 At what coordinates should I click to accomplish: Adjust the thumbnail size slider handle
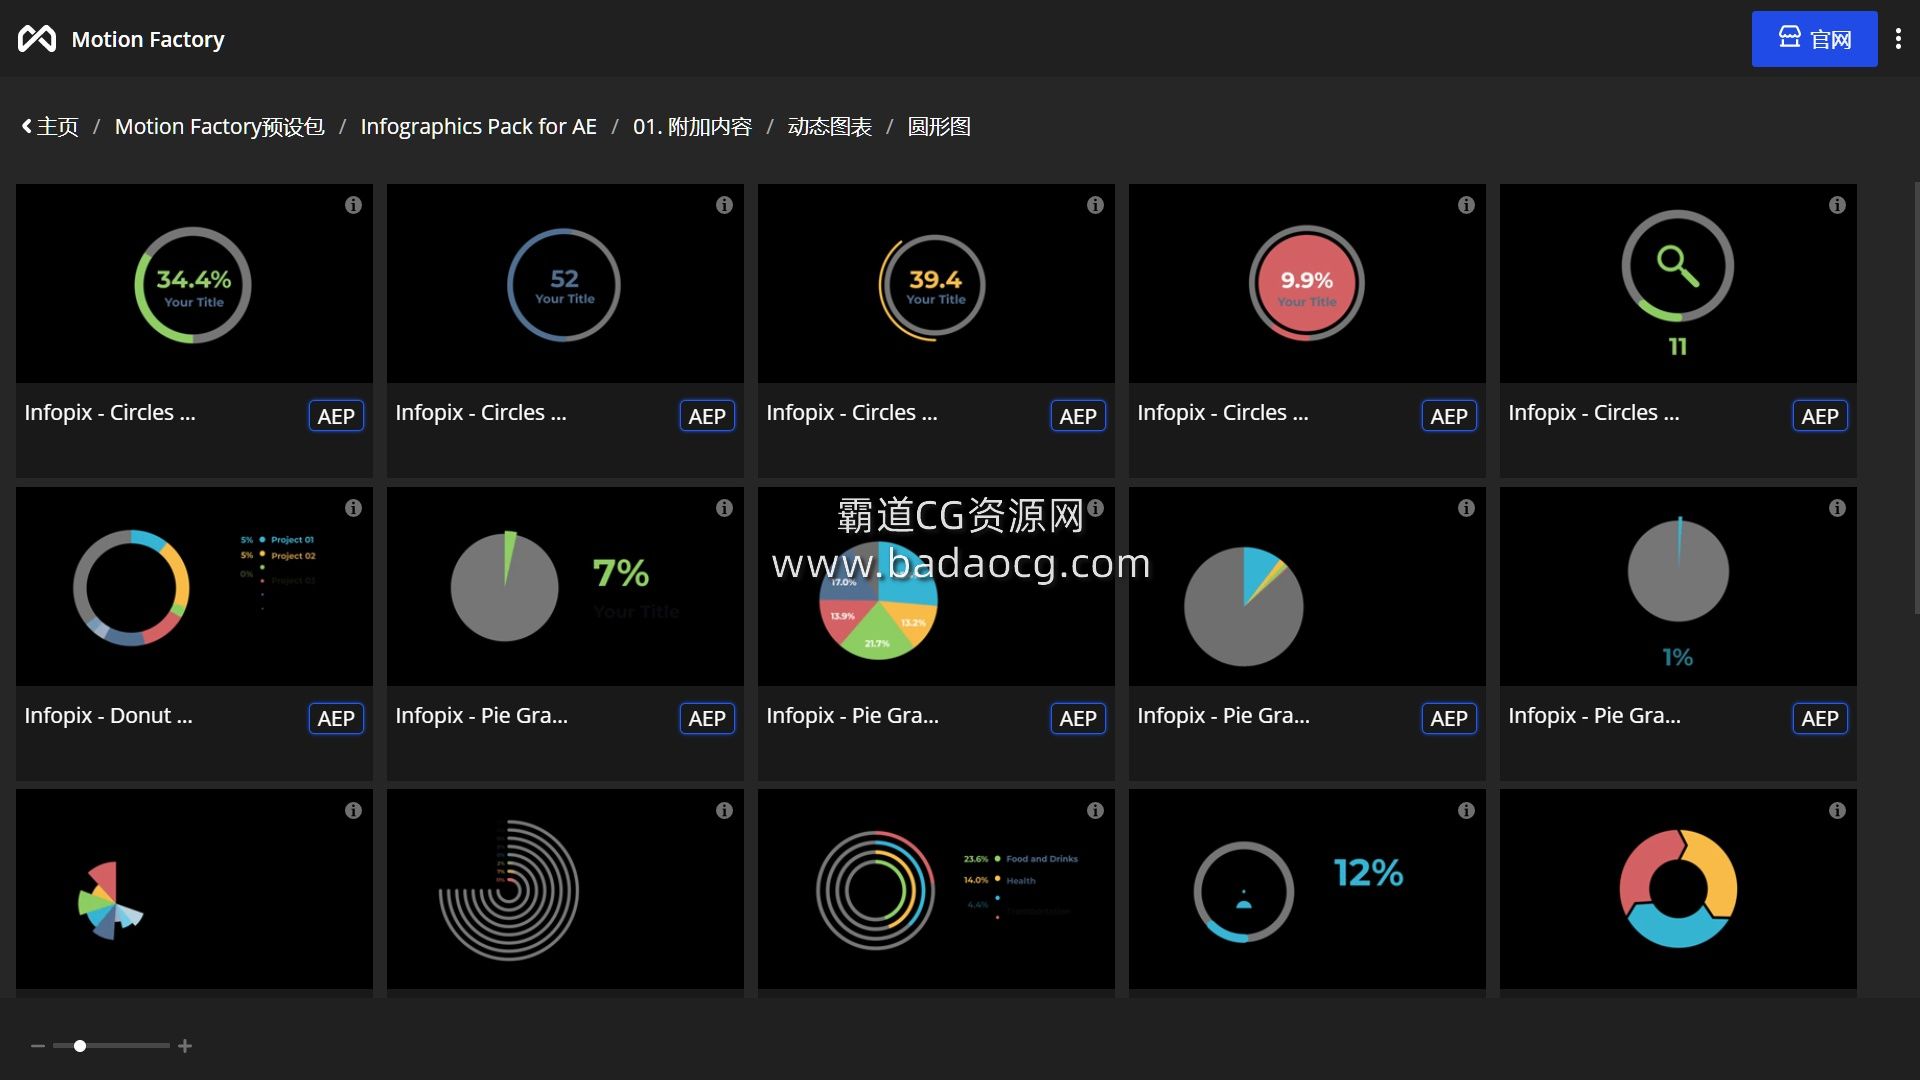click(80, 1046)
